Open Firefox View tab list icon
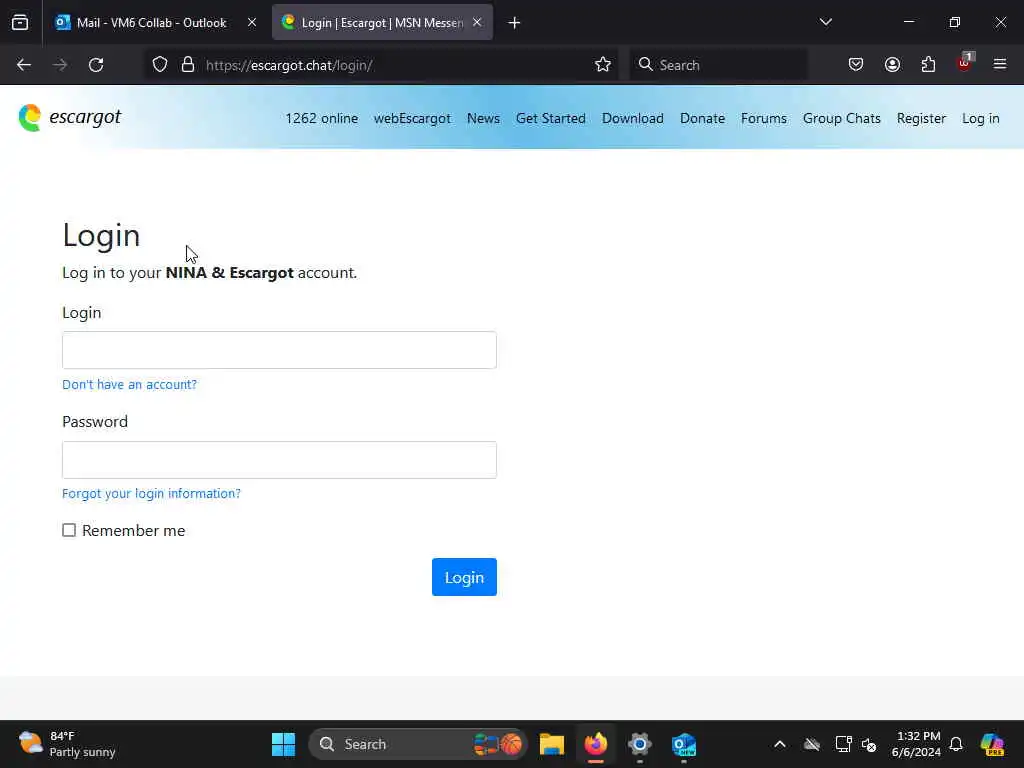Viewport: 1024px width, 768px height. (20, 23)
